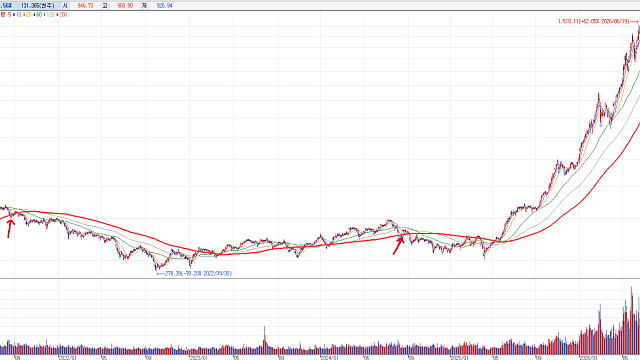Click the 시 (open) label

point(64,6)
